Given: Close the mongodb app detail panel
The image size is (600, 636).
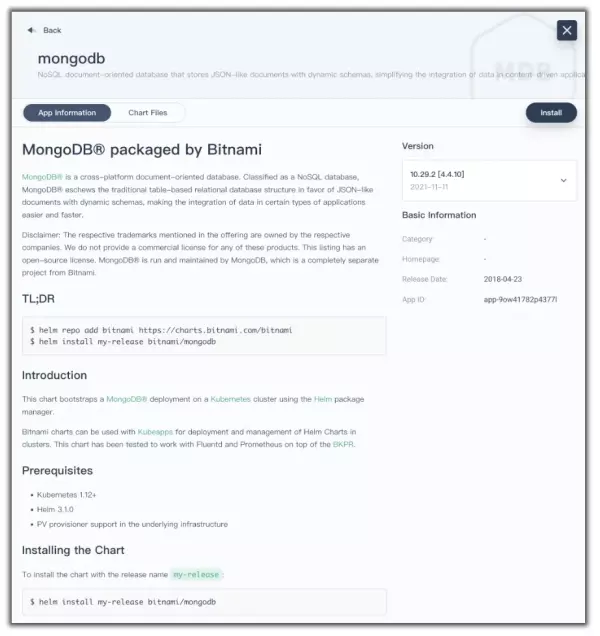Looking at the screenshot, I should pyautogui.click(x=567, y=30).
